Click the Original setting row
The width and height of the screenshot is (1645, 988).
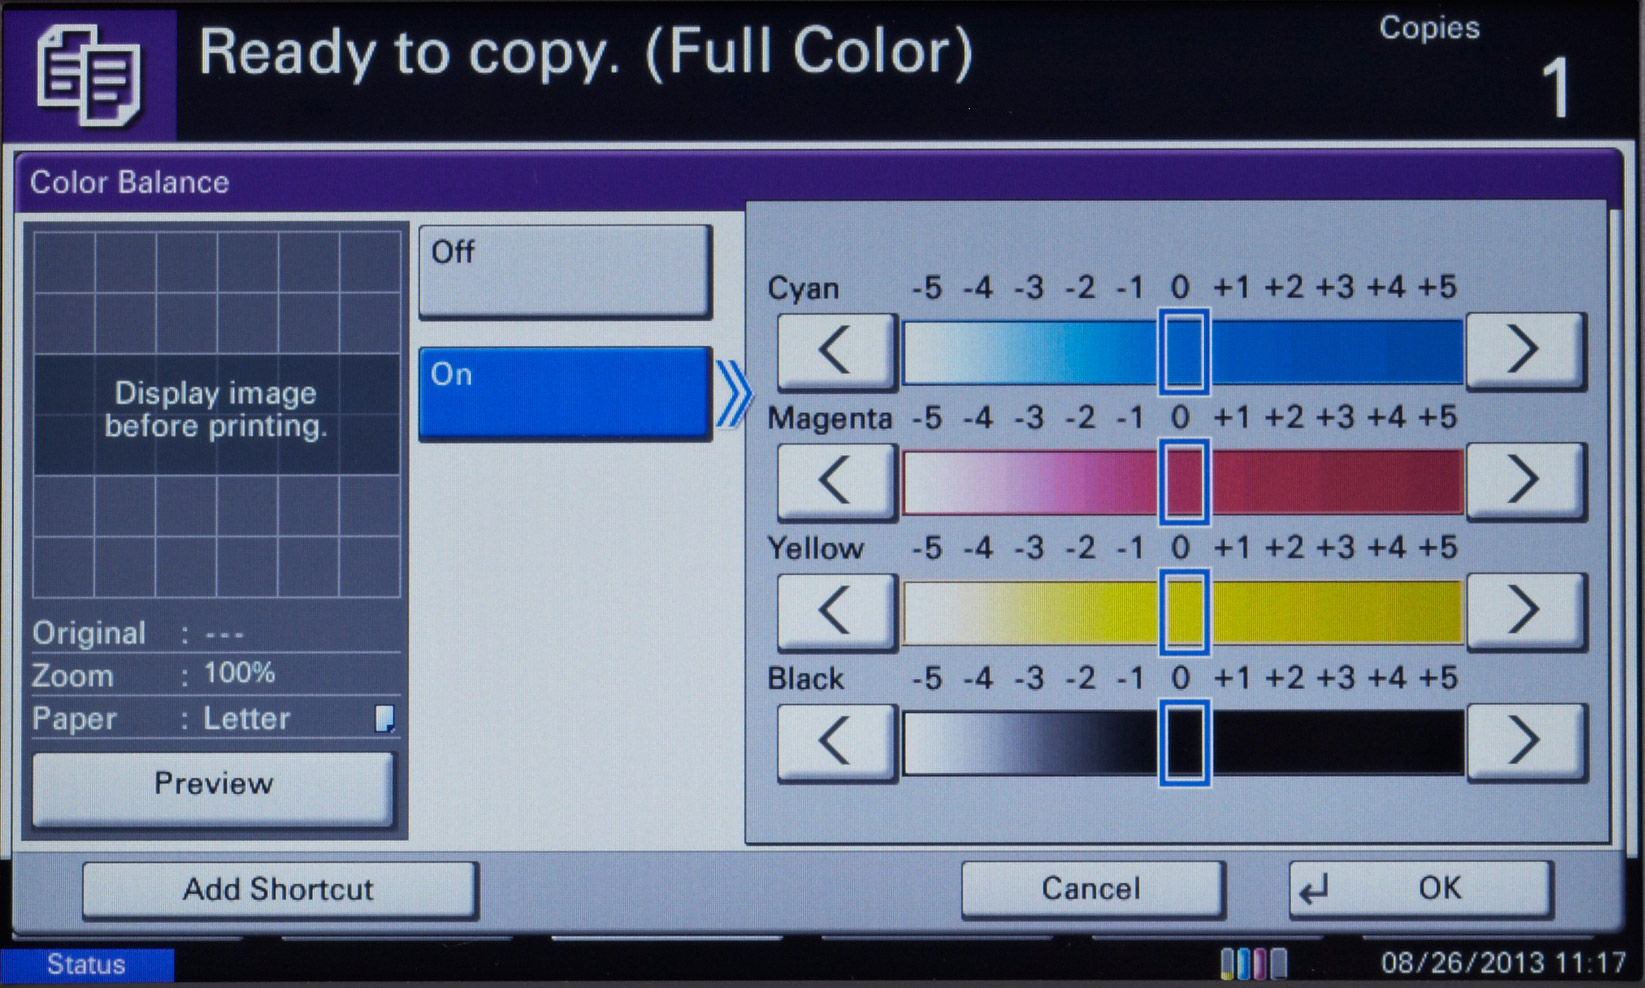point(215,633)
